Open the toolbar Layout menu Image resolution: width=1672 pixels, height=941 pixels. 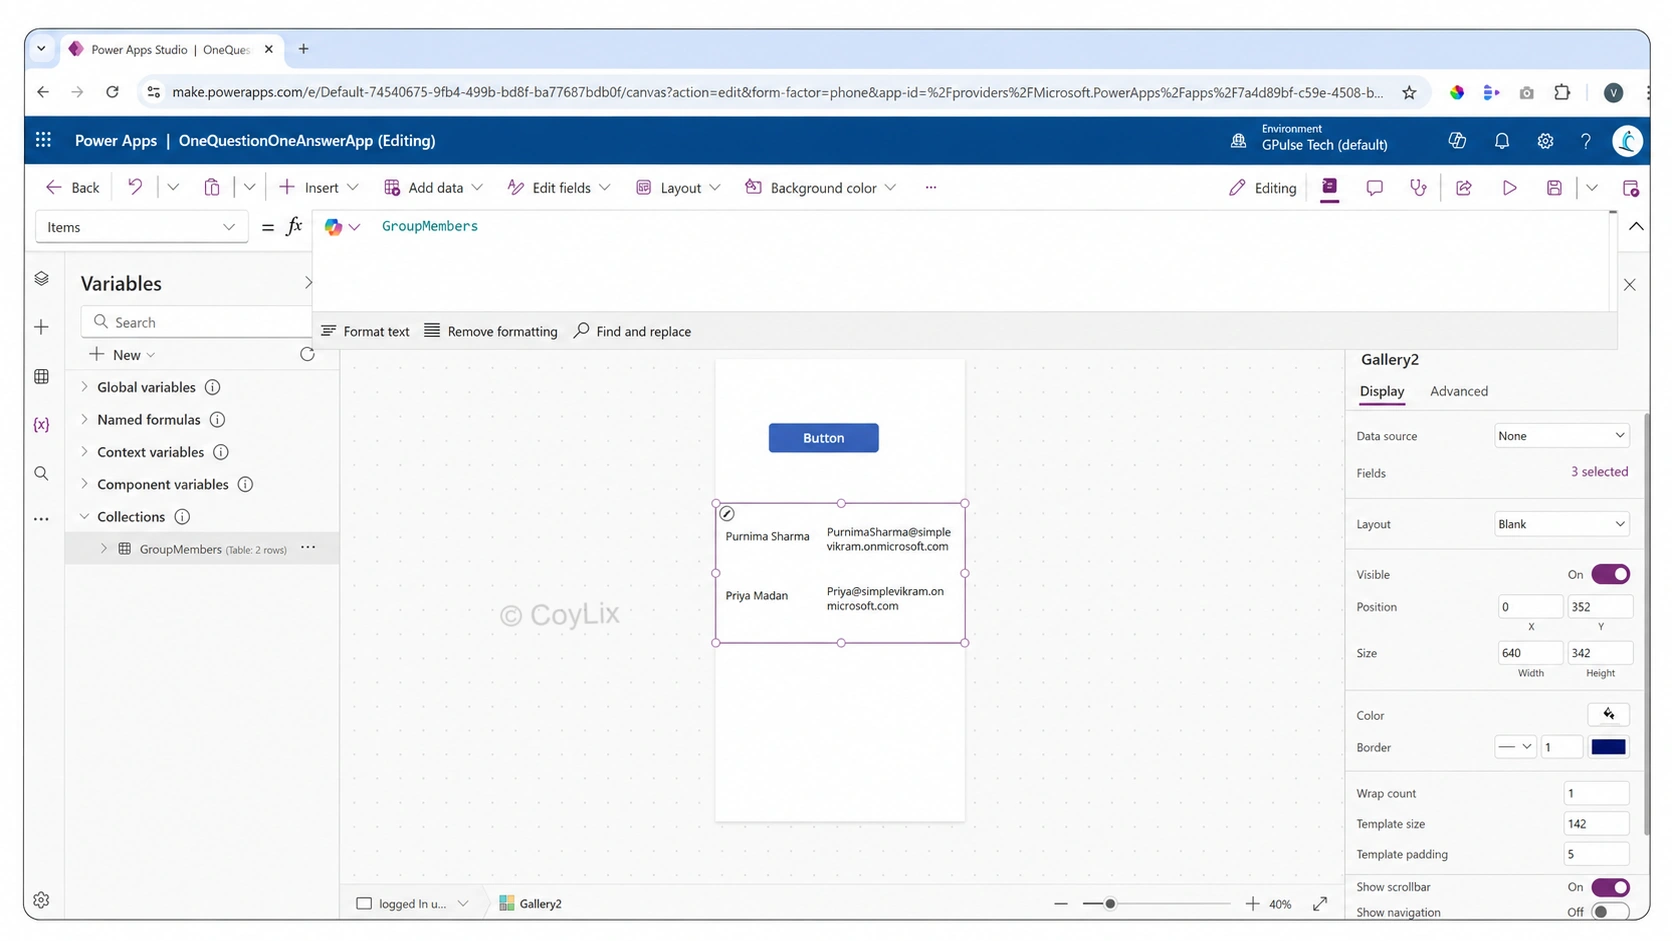coord(678,188)
